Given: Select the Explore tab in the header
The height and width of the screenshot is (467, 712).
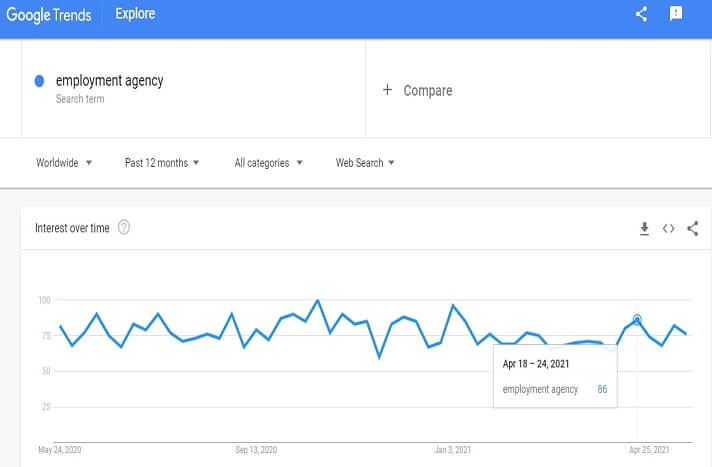Looking at the screenshot, I should click(135, 15).
